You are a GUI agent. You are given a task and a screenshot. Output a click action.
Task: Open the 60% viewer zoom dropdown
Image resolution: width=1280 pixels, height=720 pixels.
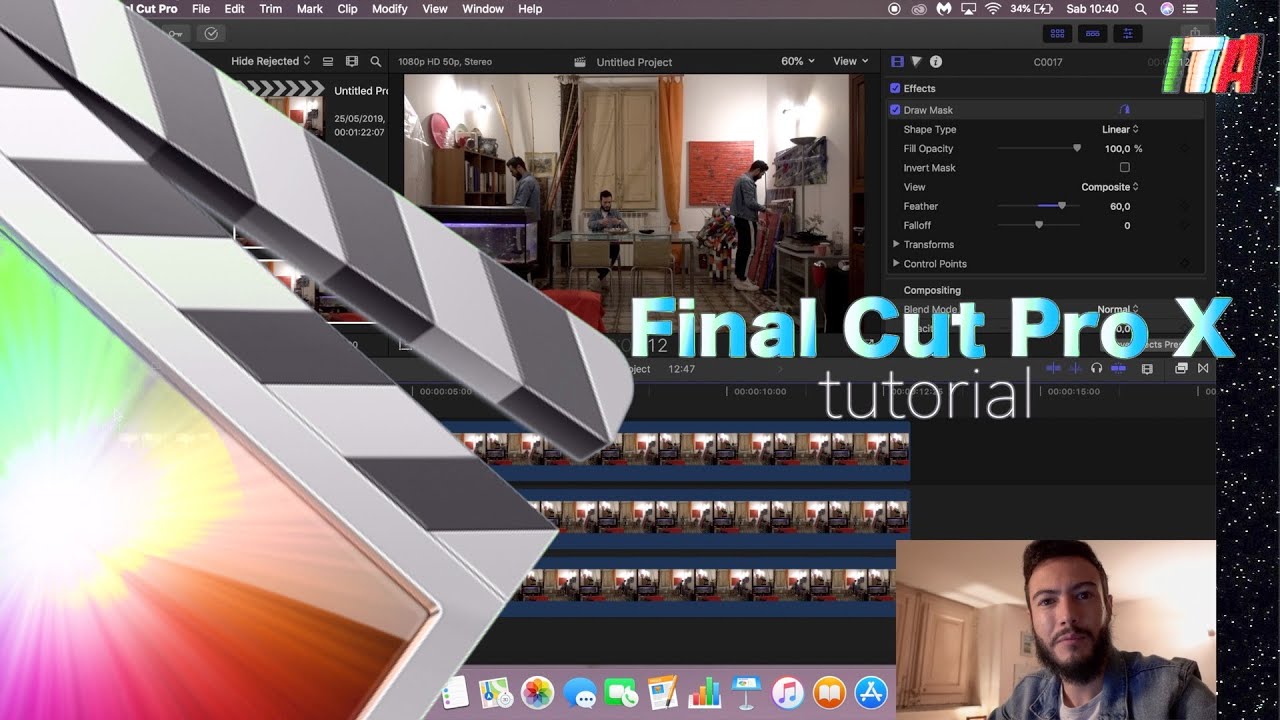coord(797,62)
